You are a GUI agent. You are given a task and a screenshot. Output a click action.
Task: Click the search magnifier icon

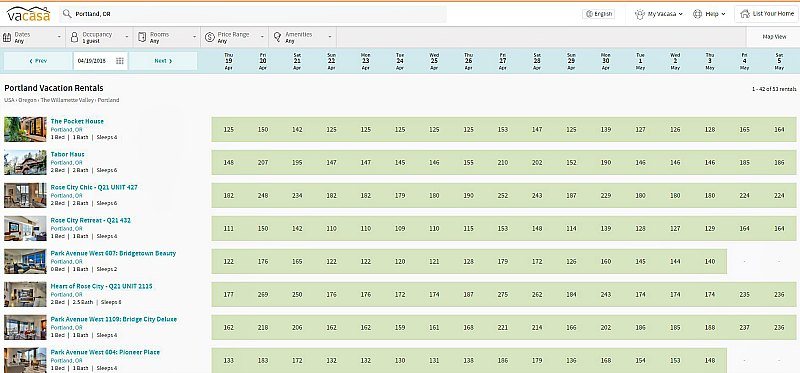tap(67, 14)
